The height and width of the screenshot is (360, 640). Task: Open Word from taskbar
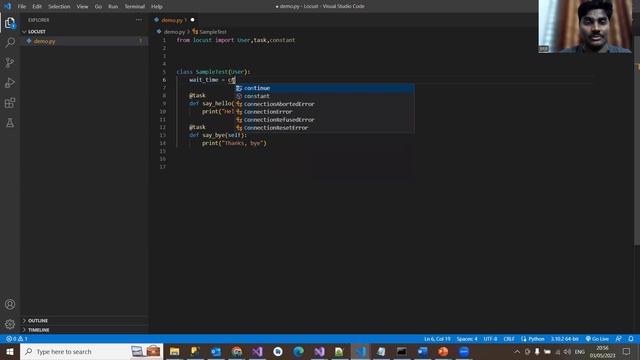coord(422,351)
